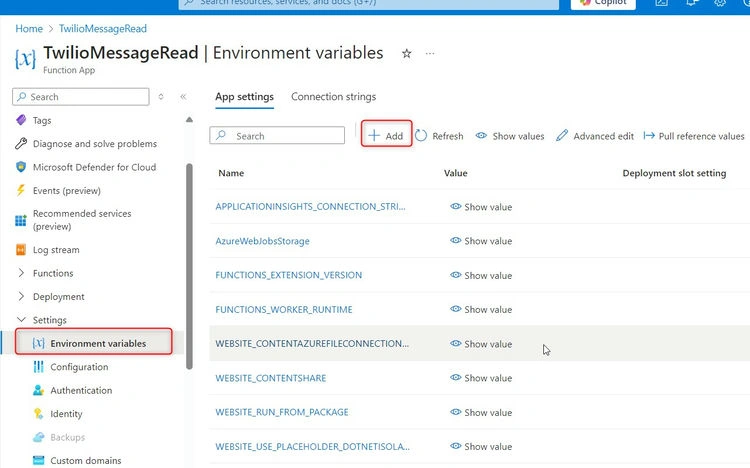Click the sidebar Search field

(80, 97)
